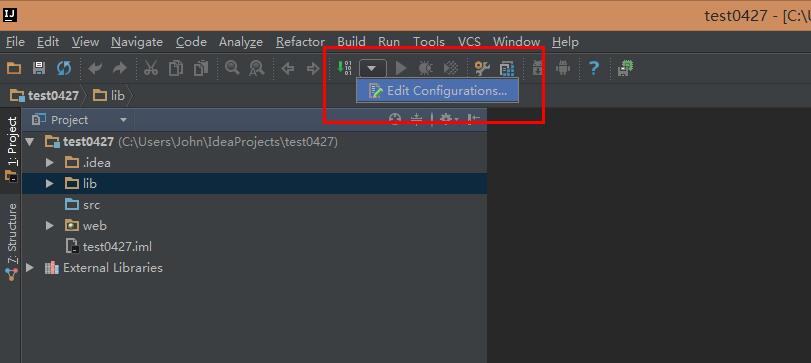811x363 pixels.
Task: Click the Replace magnifier icon
Action: point(257,68)
